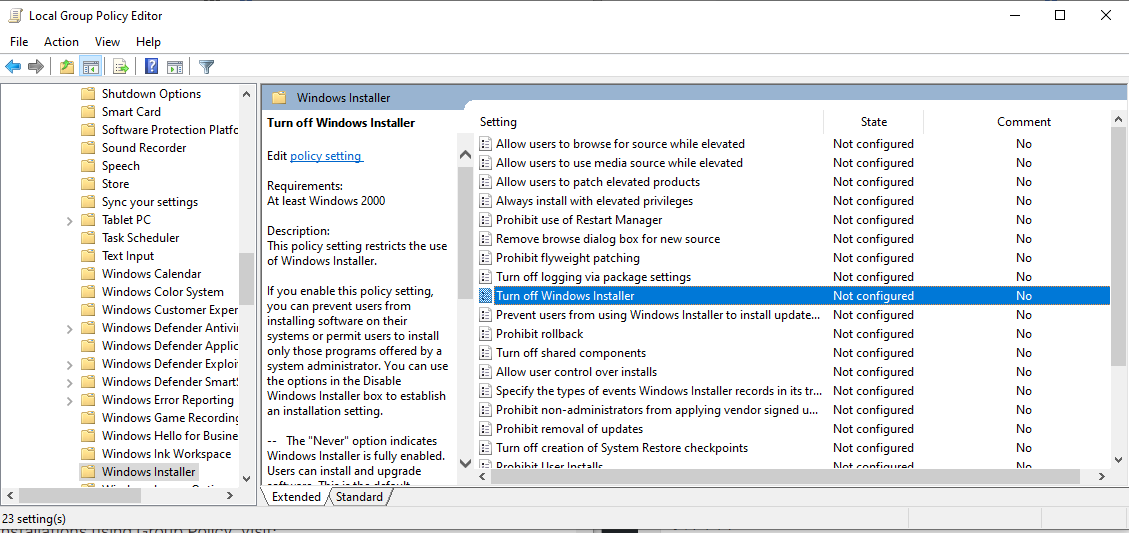This screenshot has width=1129, height=533.
Task: Click policy icon beside Allow user control over installs
Action: tap(486, 372)
